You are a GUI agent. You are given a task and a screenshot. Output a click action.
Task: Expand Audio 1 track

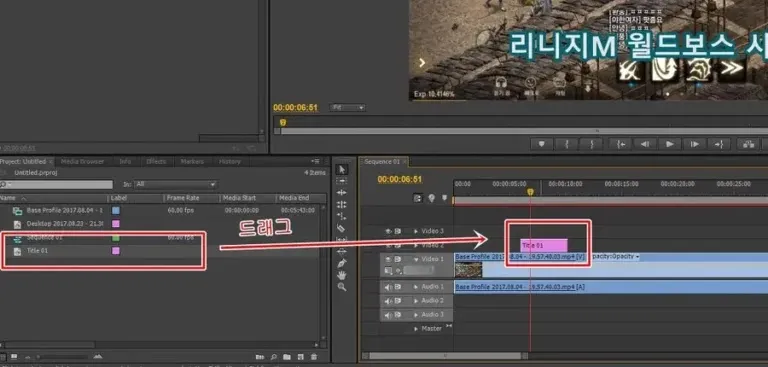(x=416, y=287)
